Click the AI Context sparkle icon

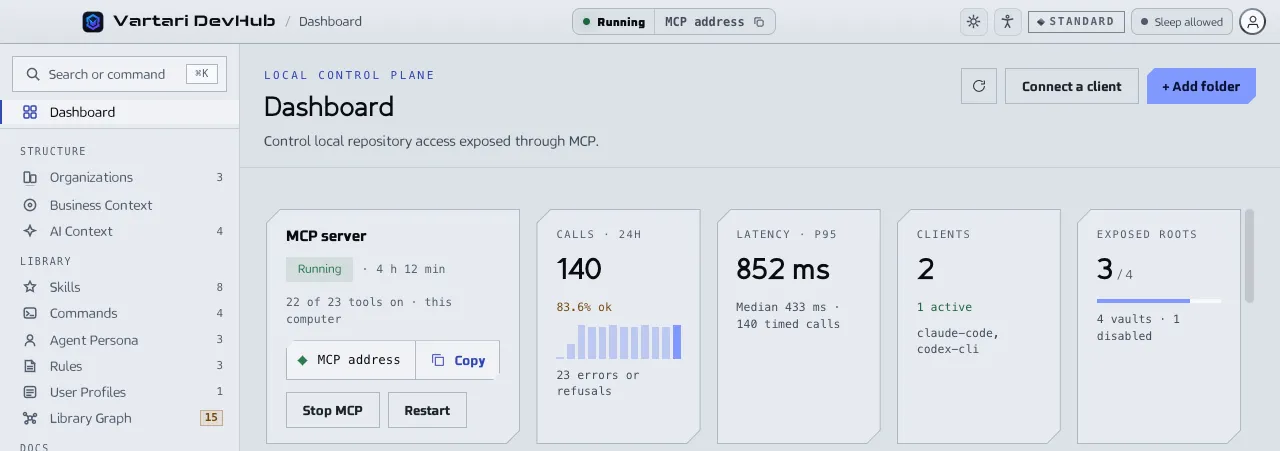coord(30,231)
